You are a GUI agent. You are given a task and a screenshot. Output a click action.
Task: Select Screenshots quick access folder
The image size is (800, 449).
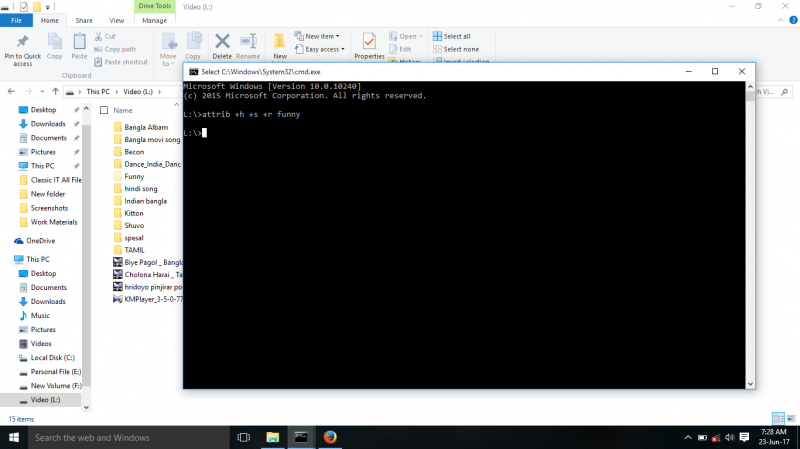(x=49, y=208)
